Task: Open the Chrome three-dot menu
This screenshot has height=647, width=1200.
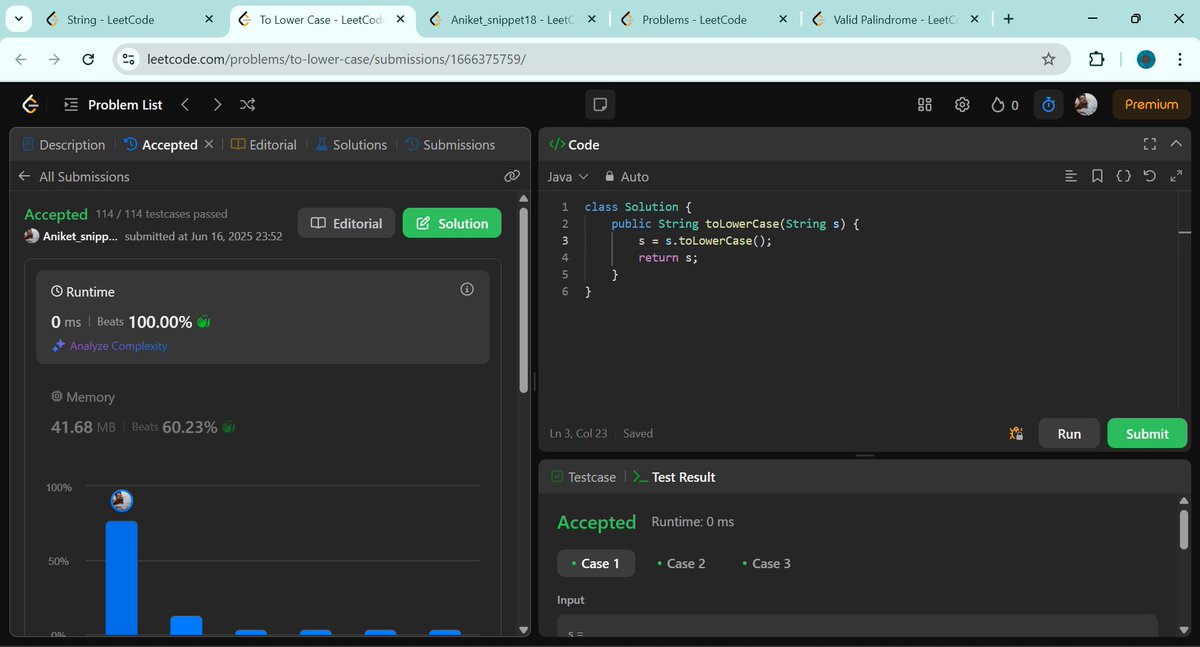Action: click(x=1178, y=60)
